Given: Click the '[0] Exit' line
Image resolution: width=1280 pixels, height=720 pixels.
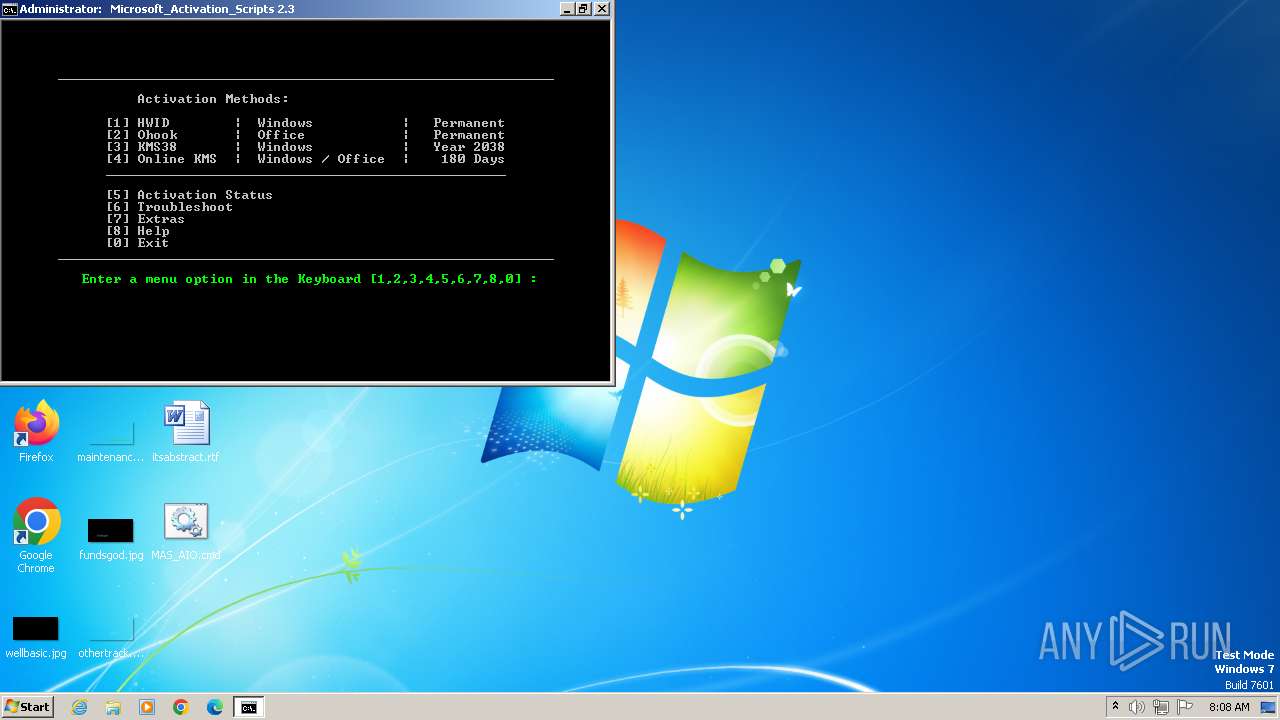Looking at the screenshot, I should click(137, 243).
